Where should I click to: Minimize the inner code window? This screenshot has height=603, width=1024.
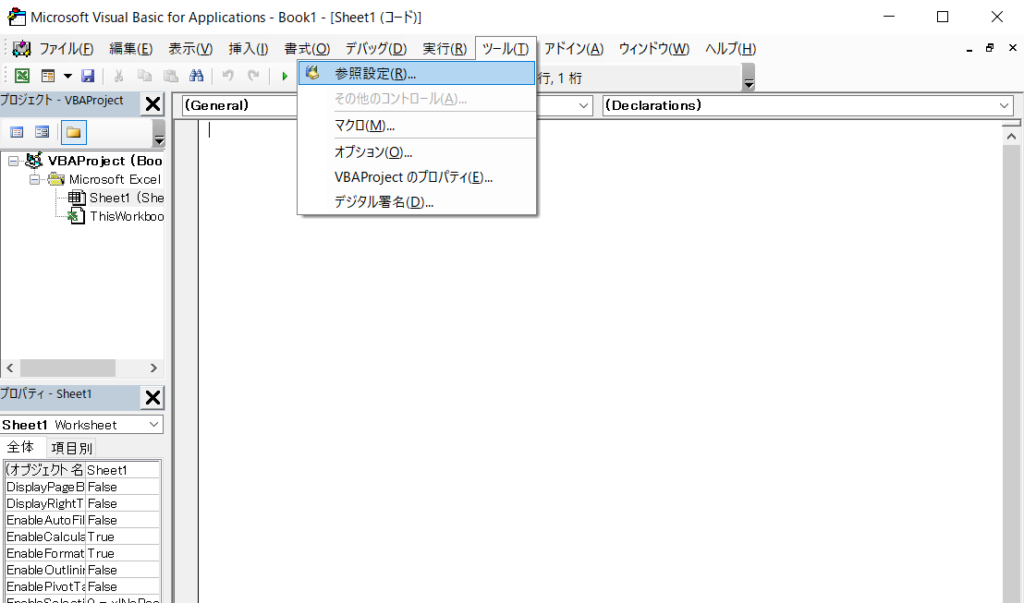[970, 48]
